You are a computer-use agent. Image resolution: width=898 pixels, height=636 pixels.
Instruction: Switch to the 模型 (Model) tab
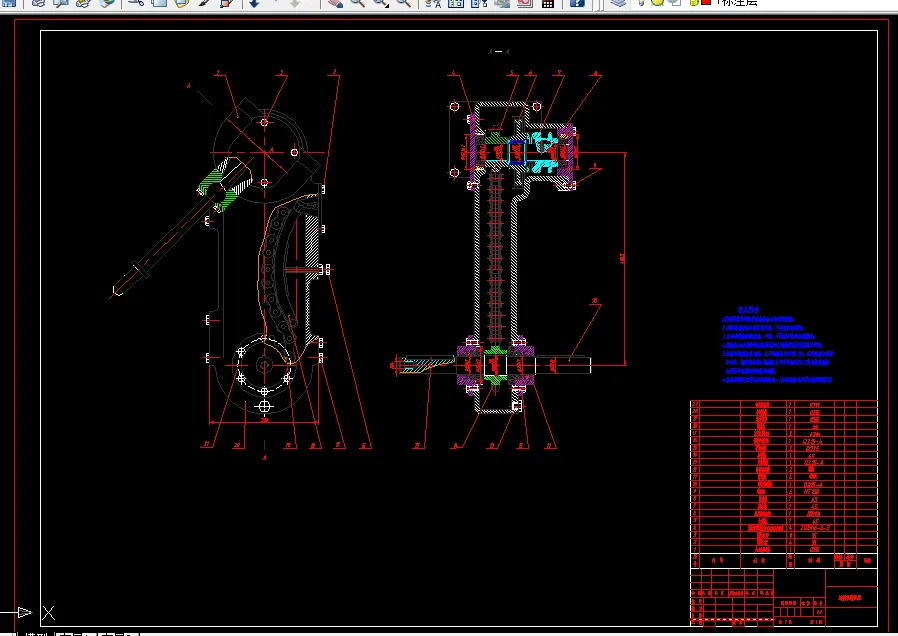pyautogui.click(x=37, y=634)
